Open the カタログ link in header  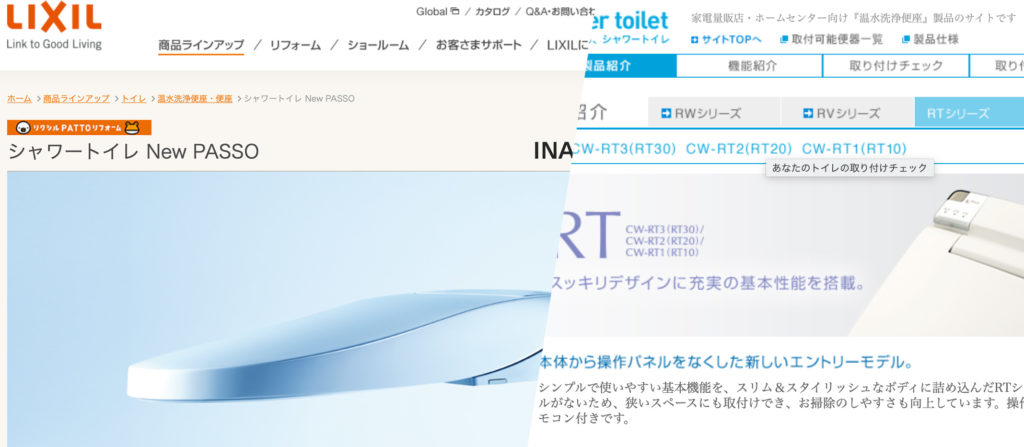(492, 12)
